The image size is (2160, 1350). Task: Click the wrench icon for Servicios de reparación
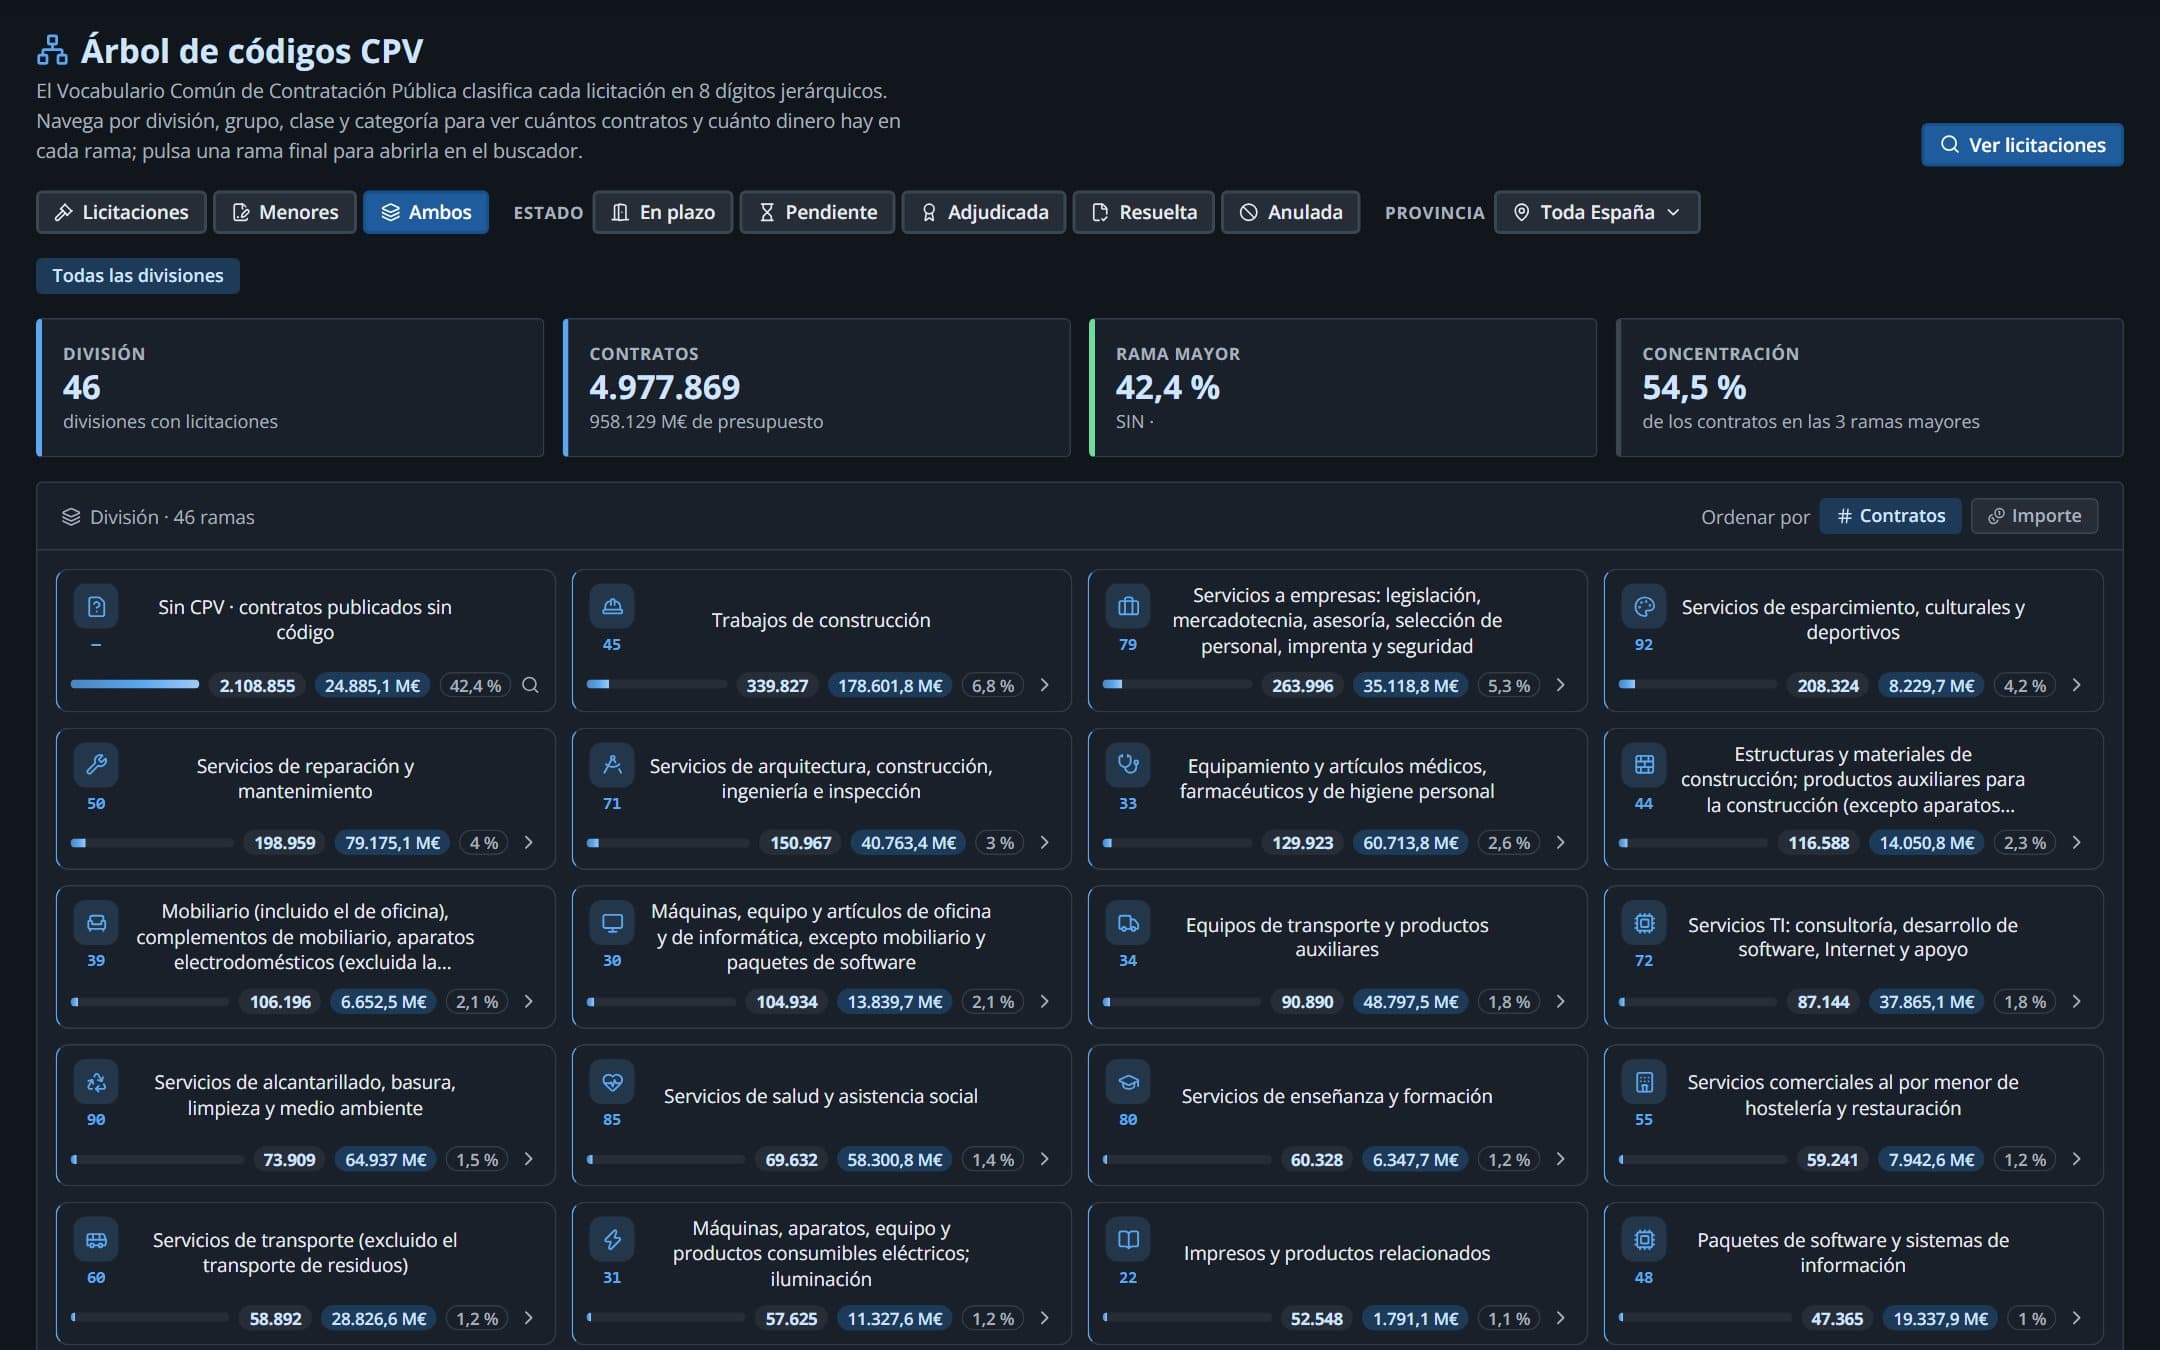[x=96, y=765]
